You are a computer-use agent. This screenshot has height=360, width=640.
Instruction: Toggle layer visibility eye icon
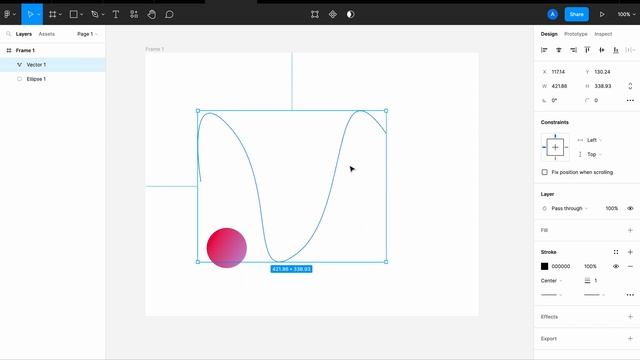coord(630,209)
